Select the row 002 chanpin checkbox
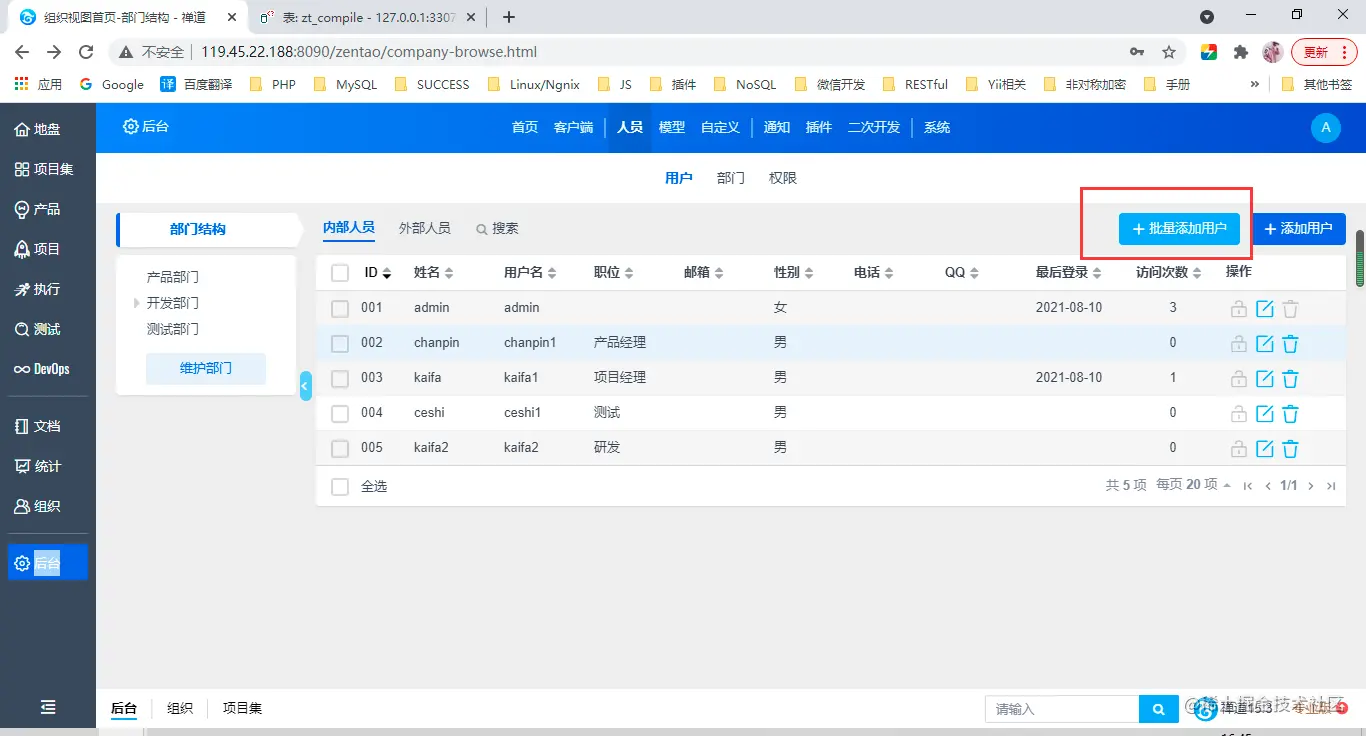The height and width of the screenshot is (736, 1366). click(340, 344)
